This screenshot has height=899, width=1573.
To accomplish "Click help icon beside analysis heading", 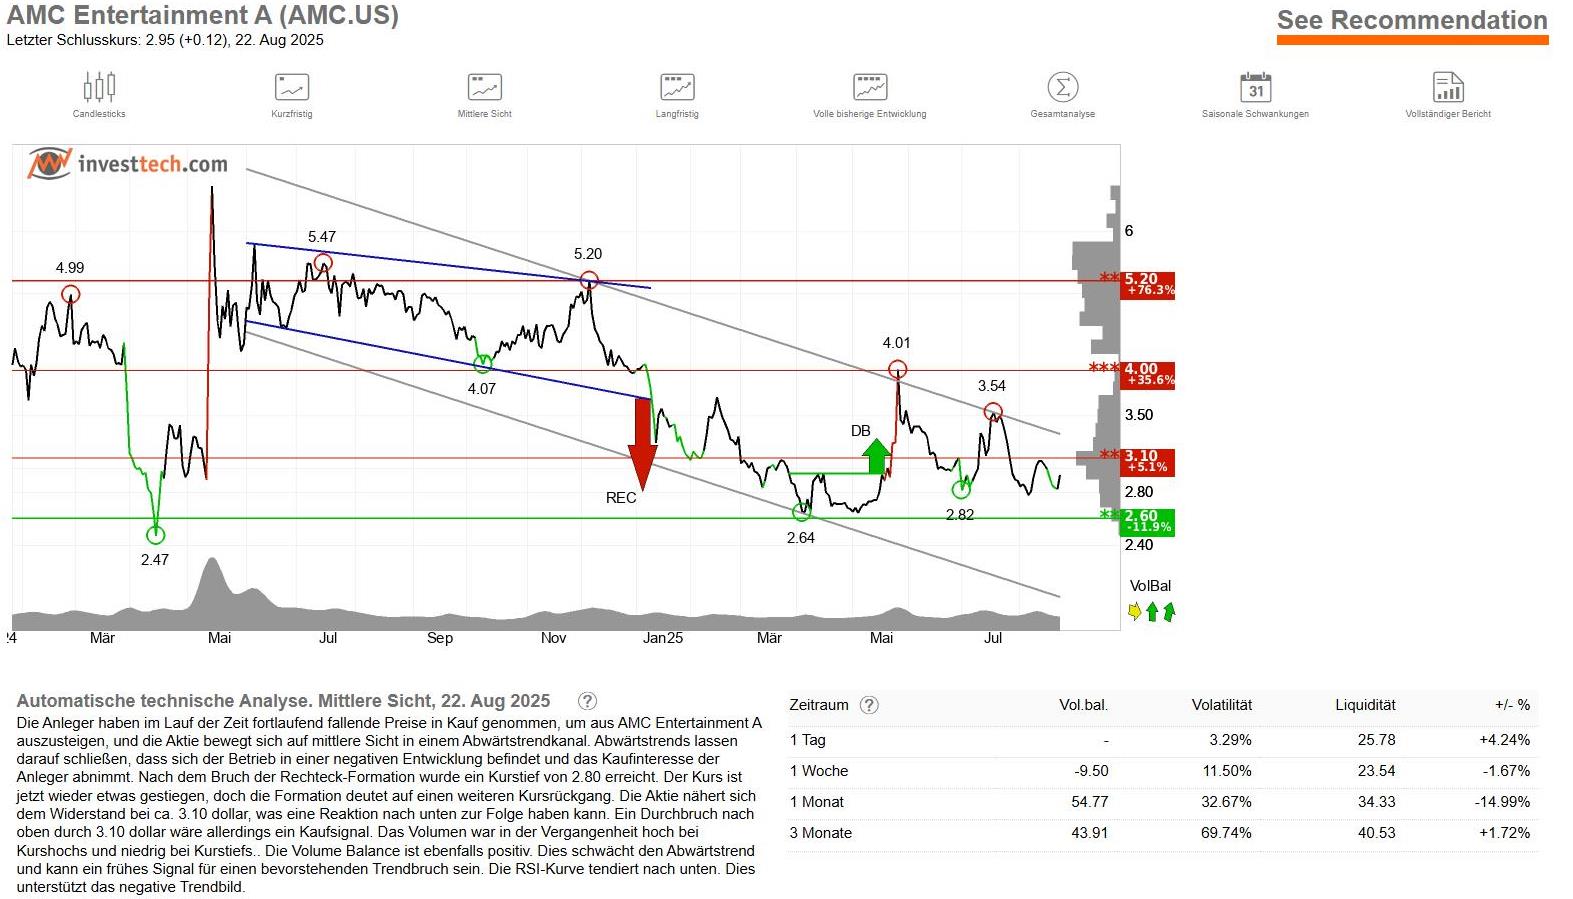I will point(588,701).
